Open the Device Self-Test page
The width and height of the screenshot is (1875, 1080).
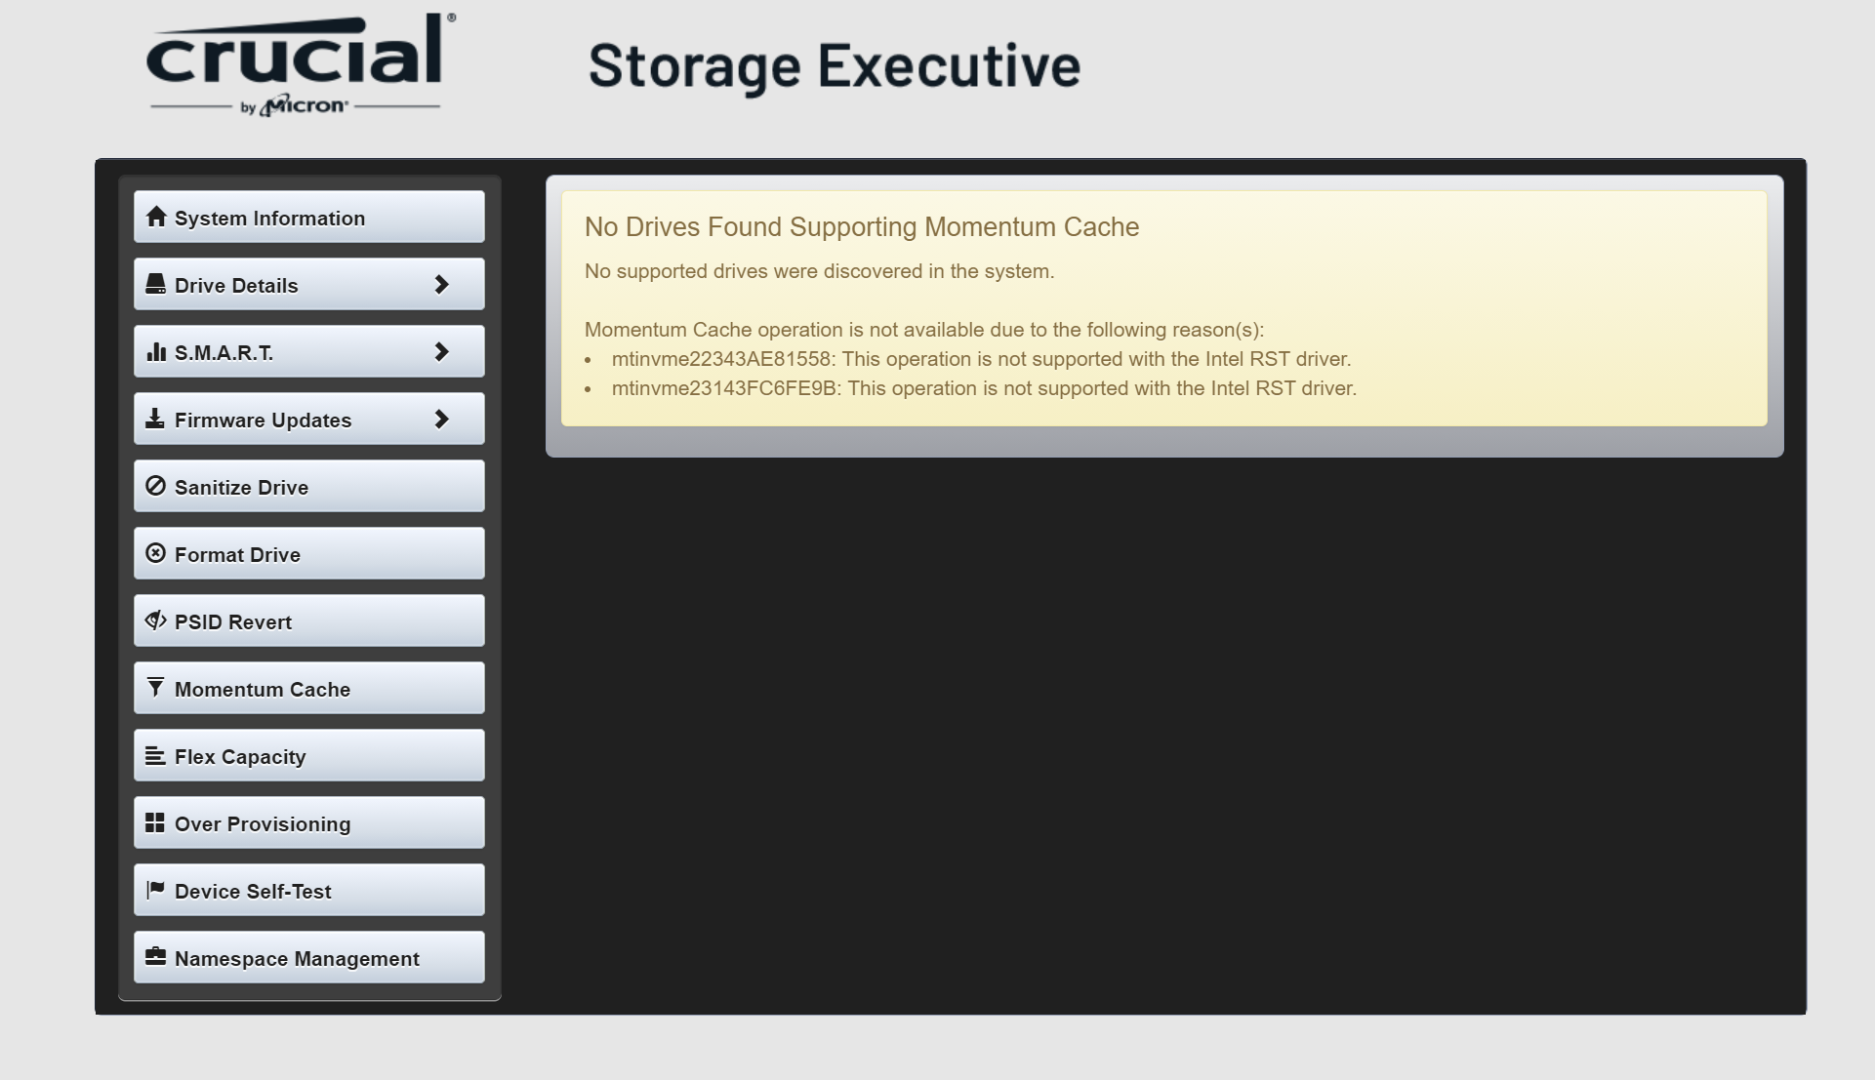click(x=309, y=891)
